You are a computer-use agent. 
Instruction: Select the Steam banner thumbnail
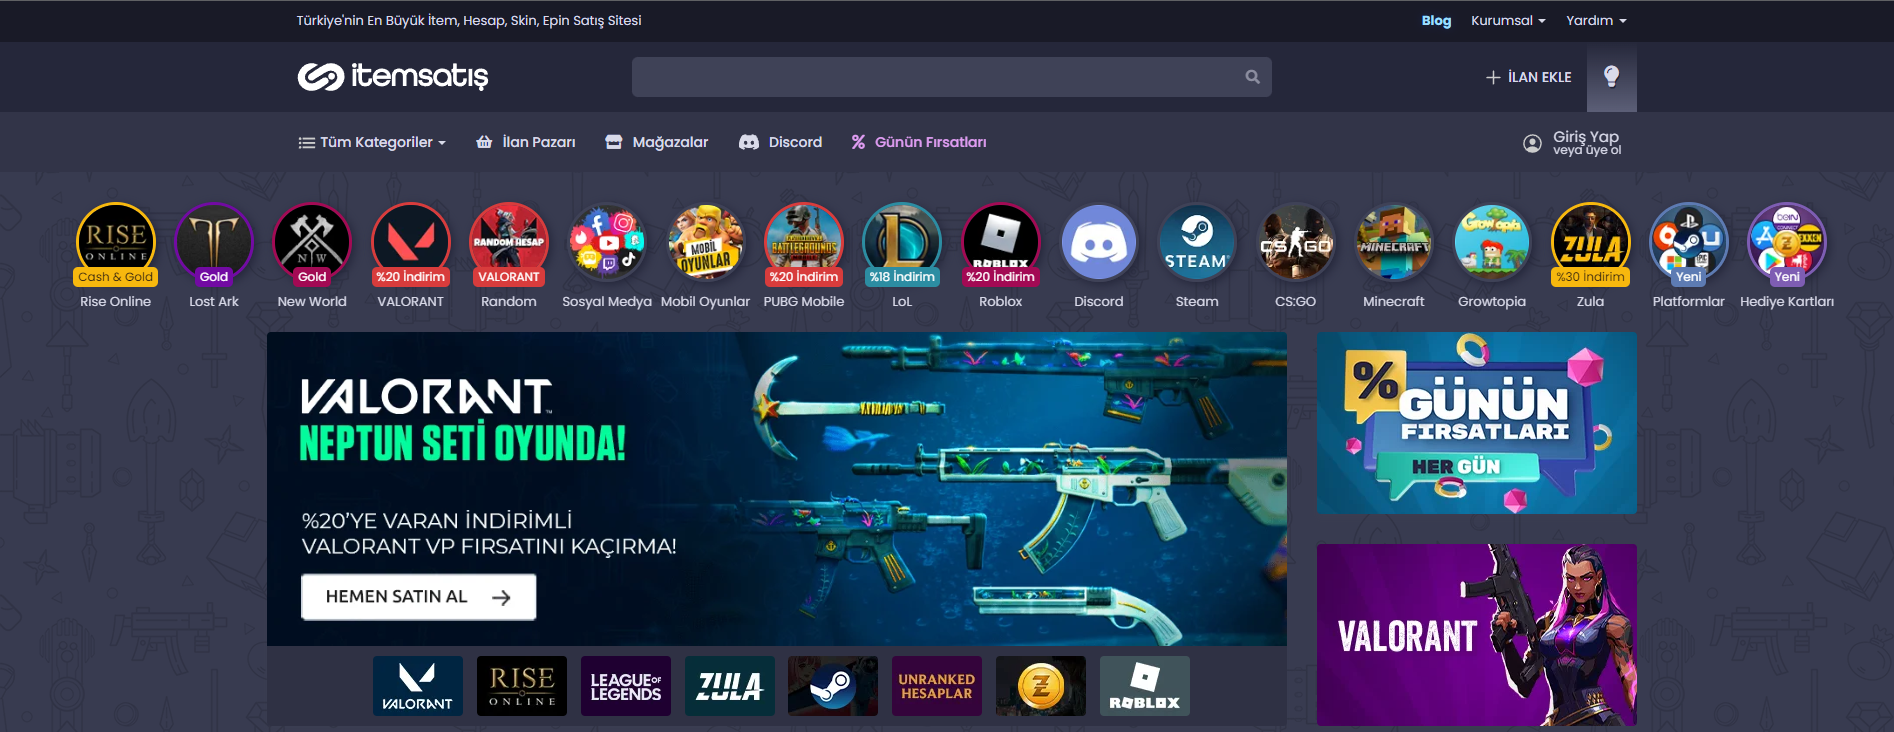tap(833, 686)
